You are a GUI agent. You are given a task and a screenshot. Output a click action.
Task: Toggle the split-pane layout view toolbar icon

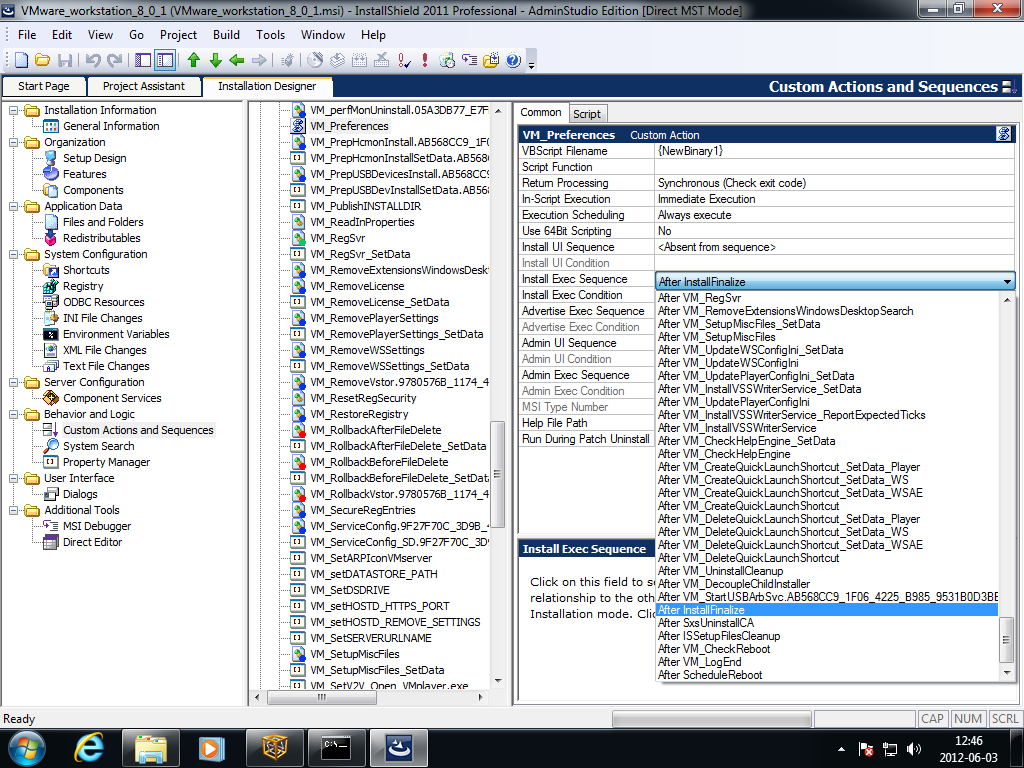point(165,60)
